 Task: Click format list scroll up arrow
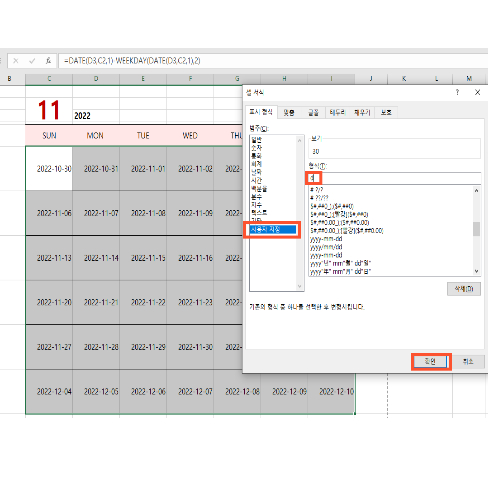point(476,191)
